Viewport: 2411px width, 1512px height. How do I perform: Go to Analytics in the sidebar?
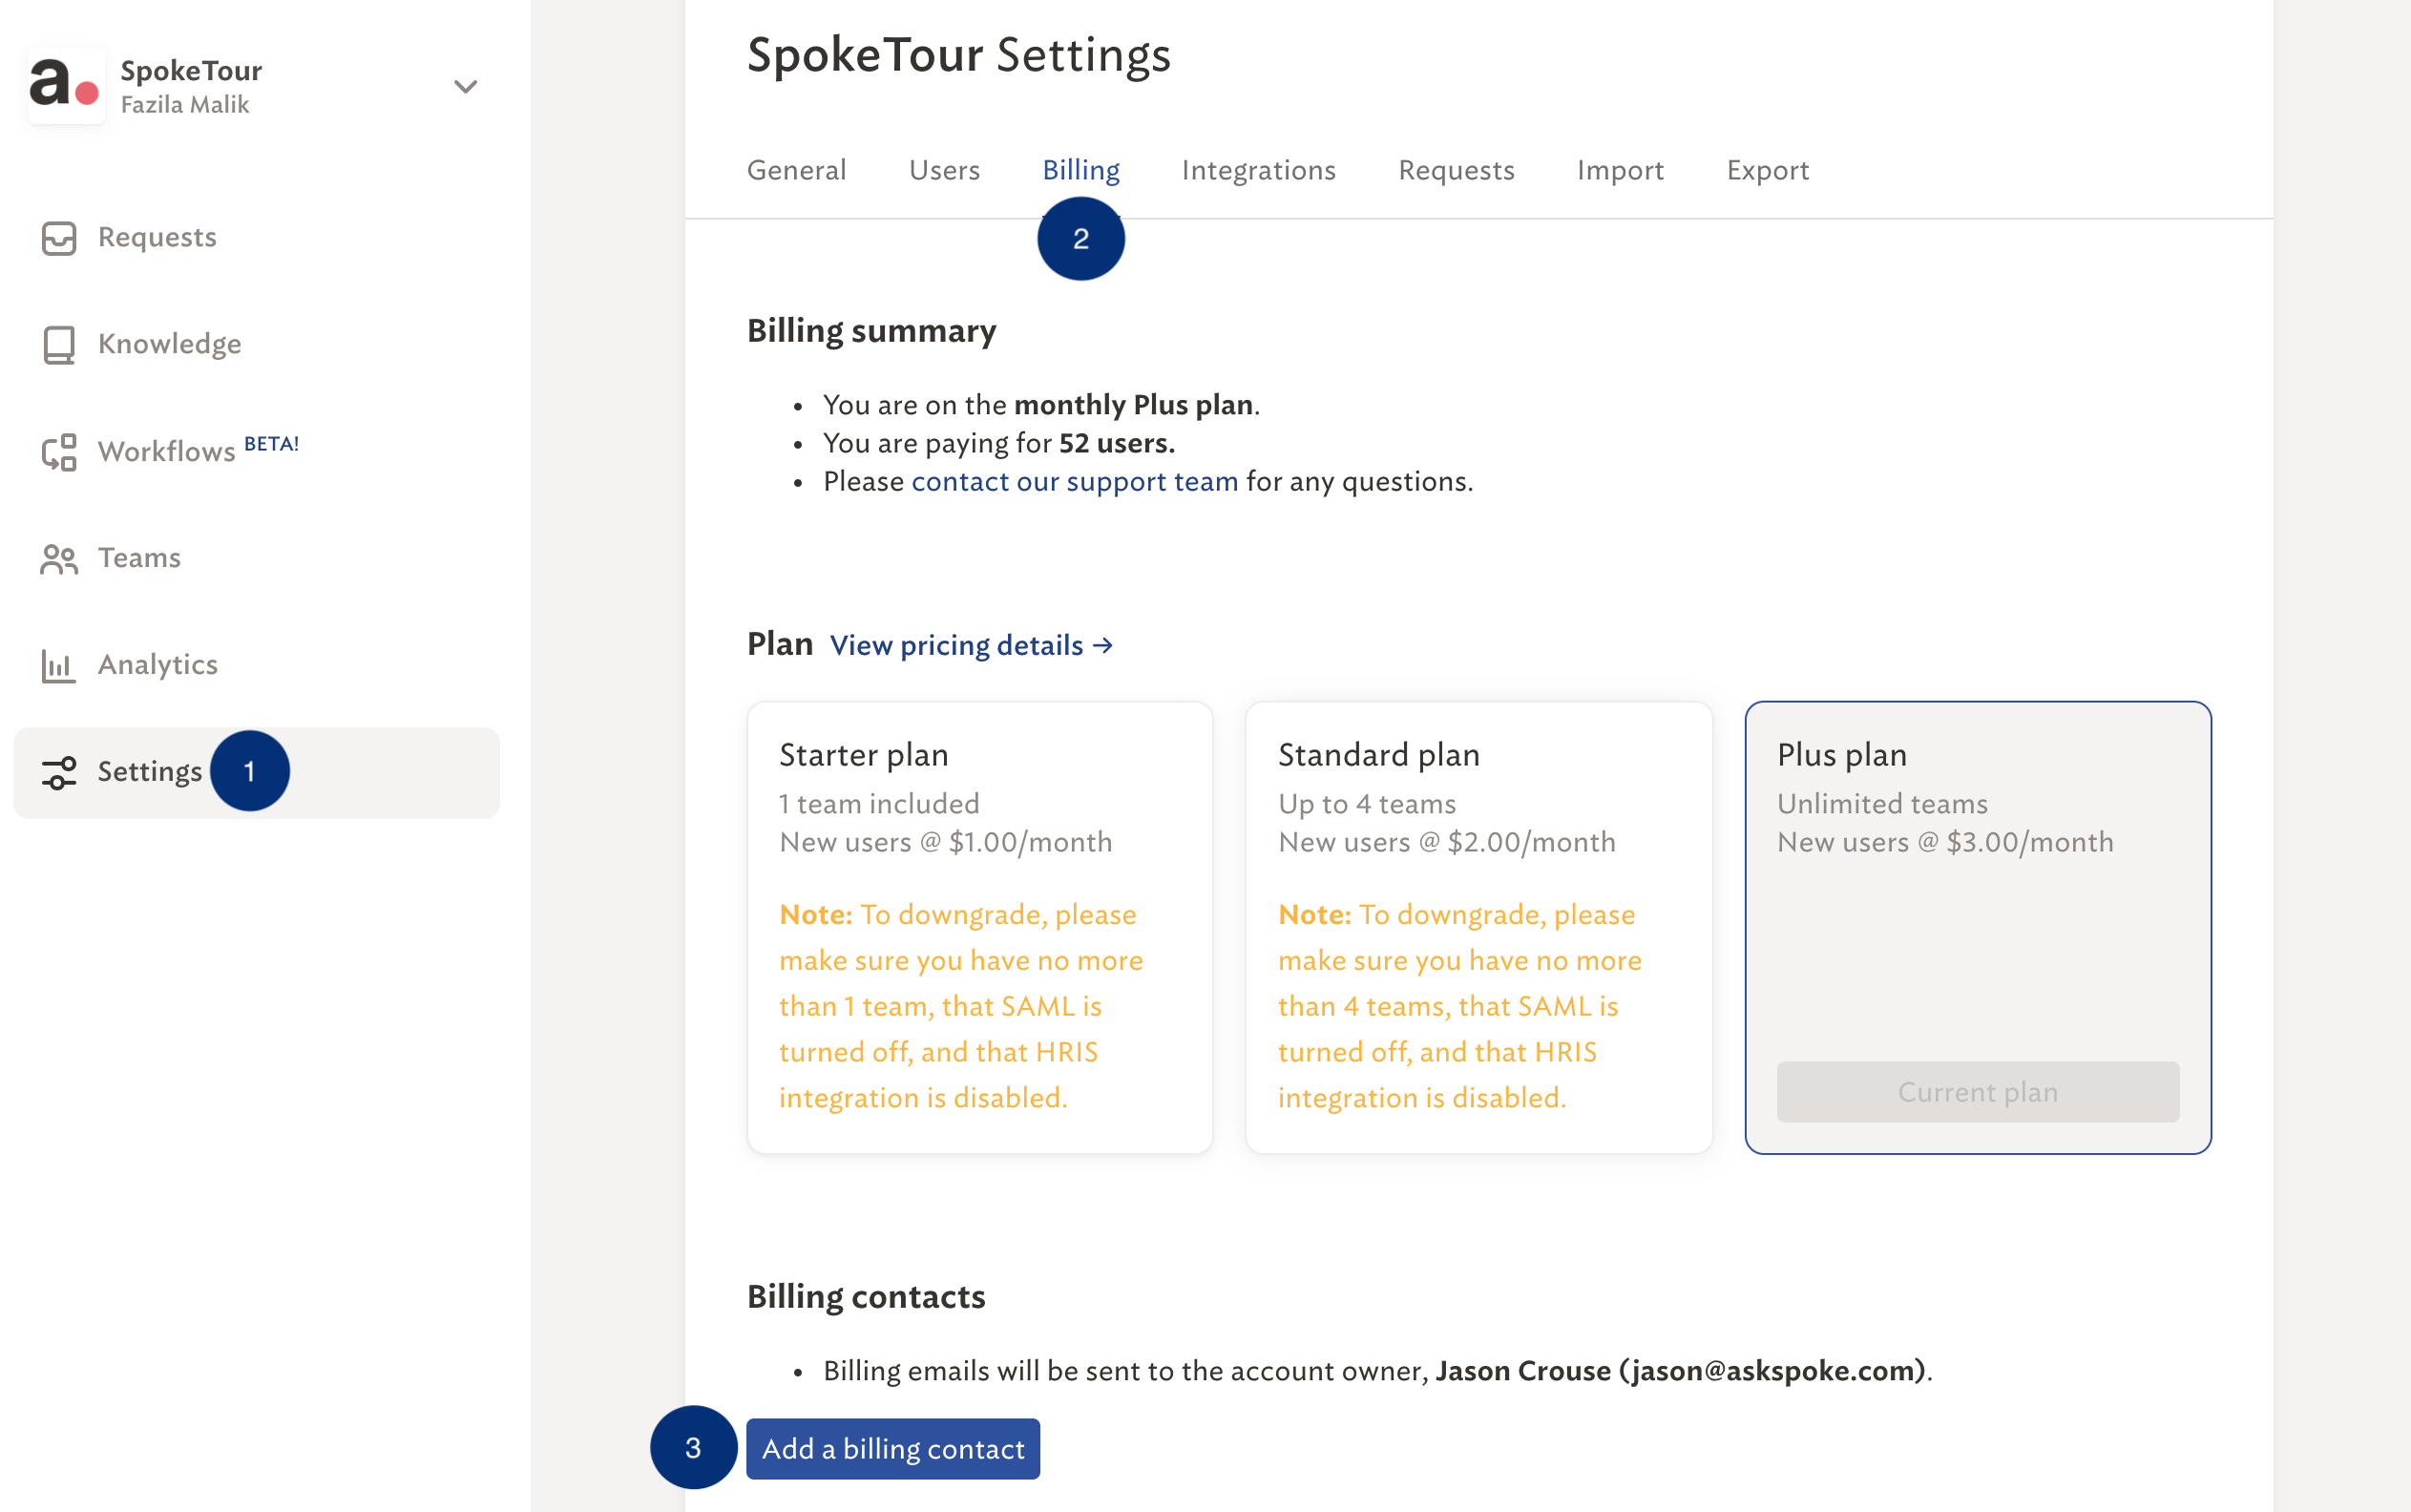(157, 664)
